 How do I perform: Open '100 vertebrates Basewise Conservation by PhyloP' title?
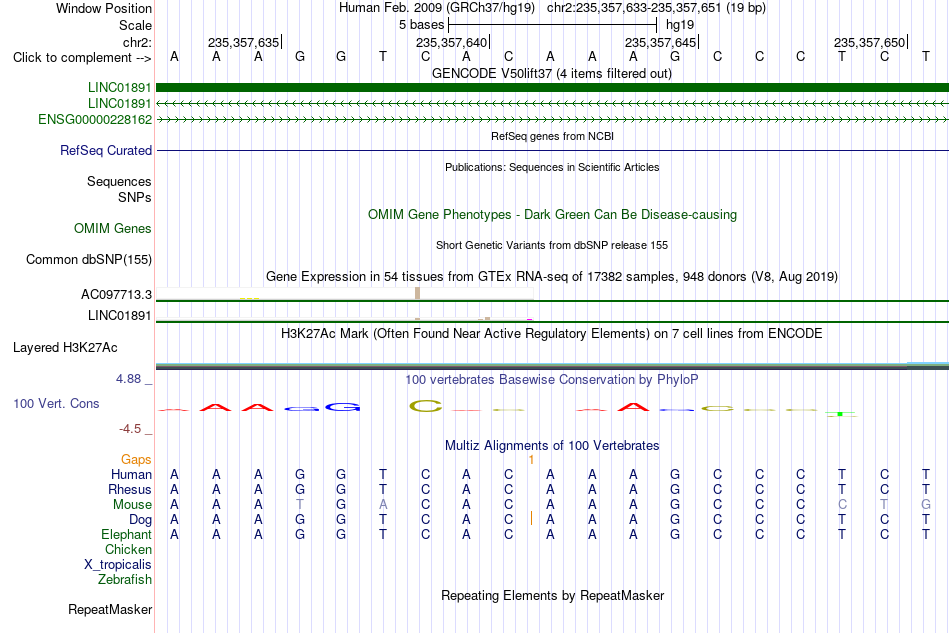click(x=551, y=380)
